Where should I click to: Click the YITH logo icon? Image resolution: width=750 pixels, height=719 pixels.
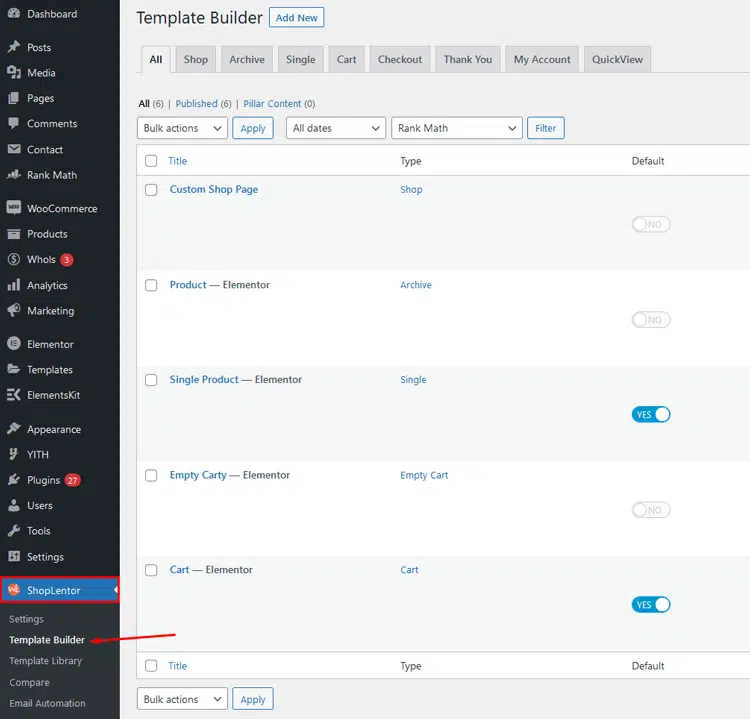(14, 454)
